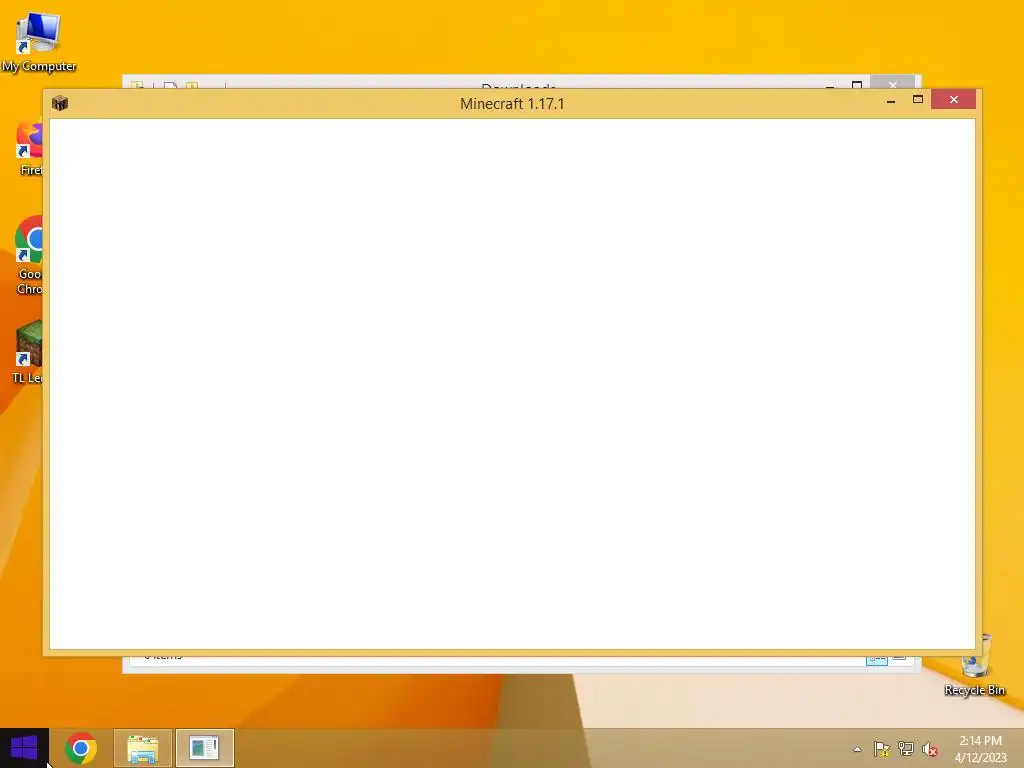Maximize the Minecraft 1.17.1 window
This screenshot has height=768, width=1024.
coord(918,99)
